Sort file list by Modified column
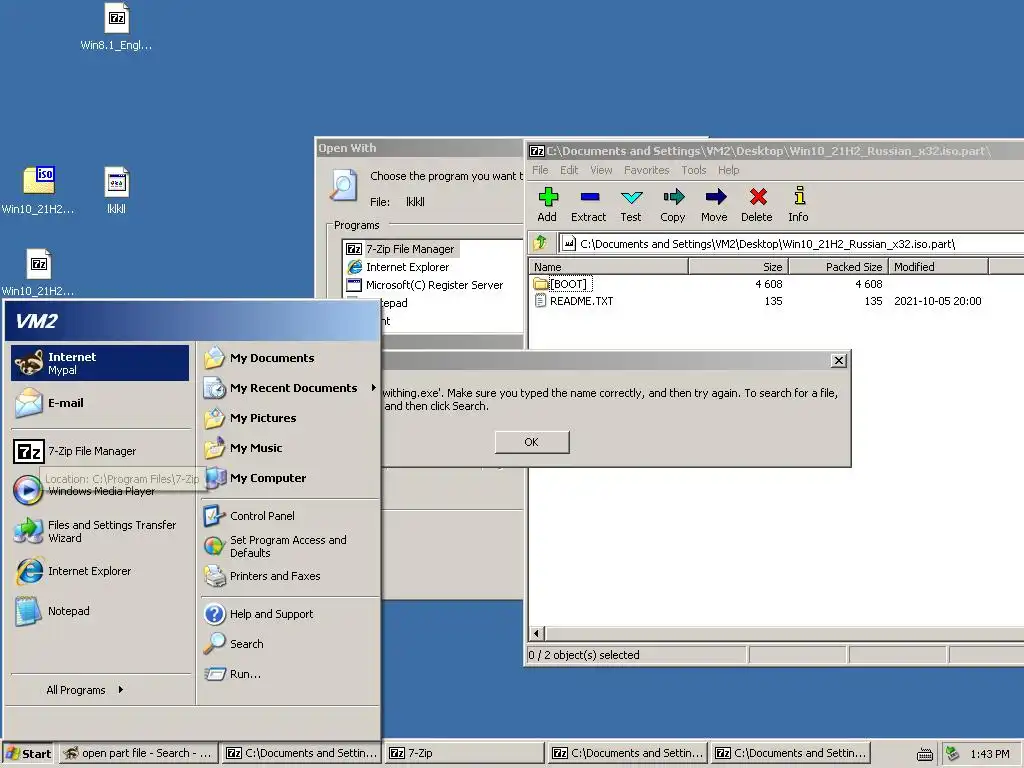The image size is (1024, 768). [938, 266]
